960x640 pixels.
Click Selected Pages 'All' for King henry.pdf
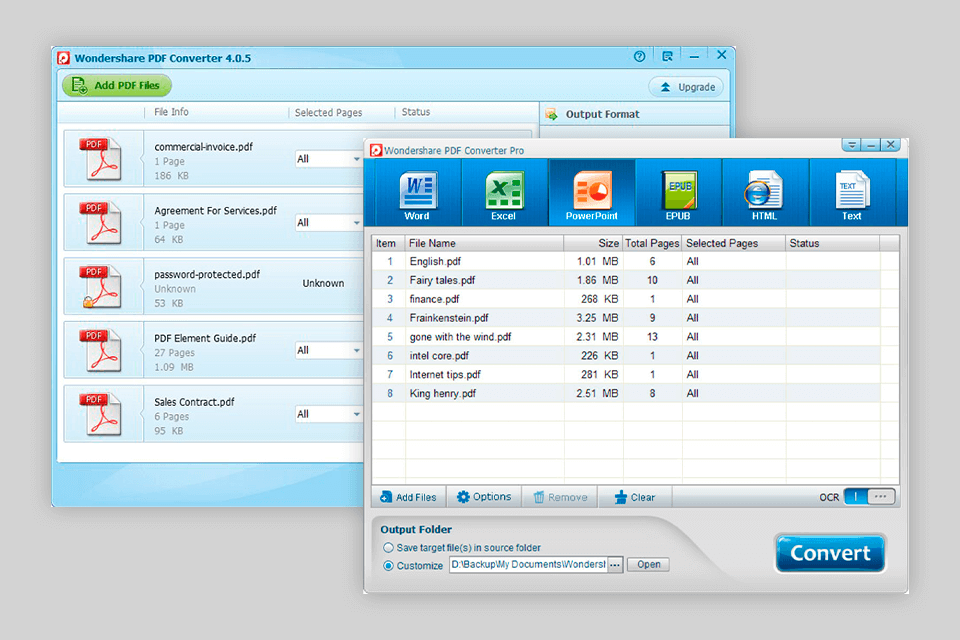point(692,394)
